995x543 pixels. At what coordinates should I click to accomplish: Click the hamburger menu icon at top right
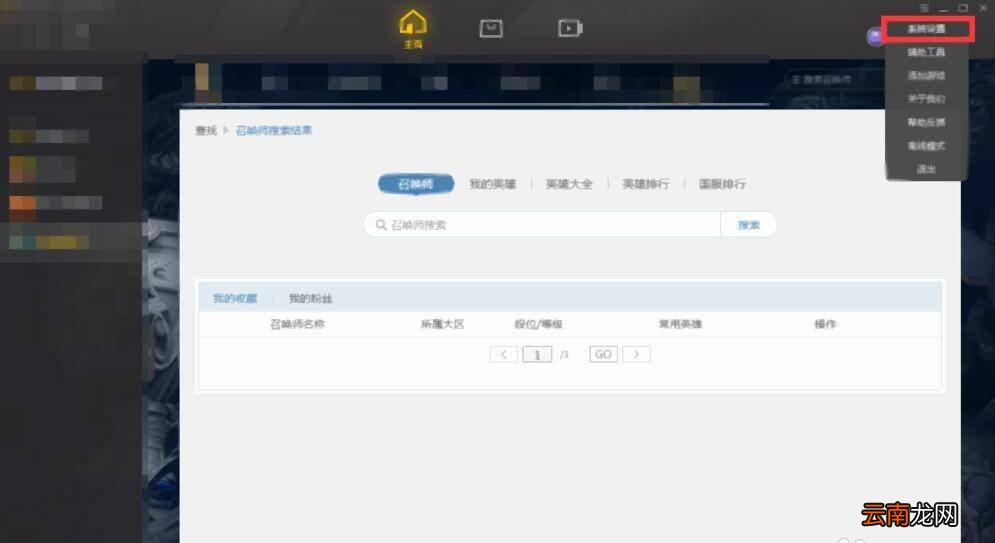tap(924, 8)
